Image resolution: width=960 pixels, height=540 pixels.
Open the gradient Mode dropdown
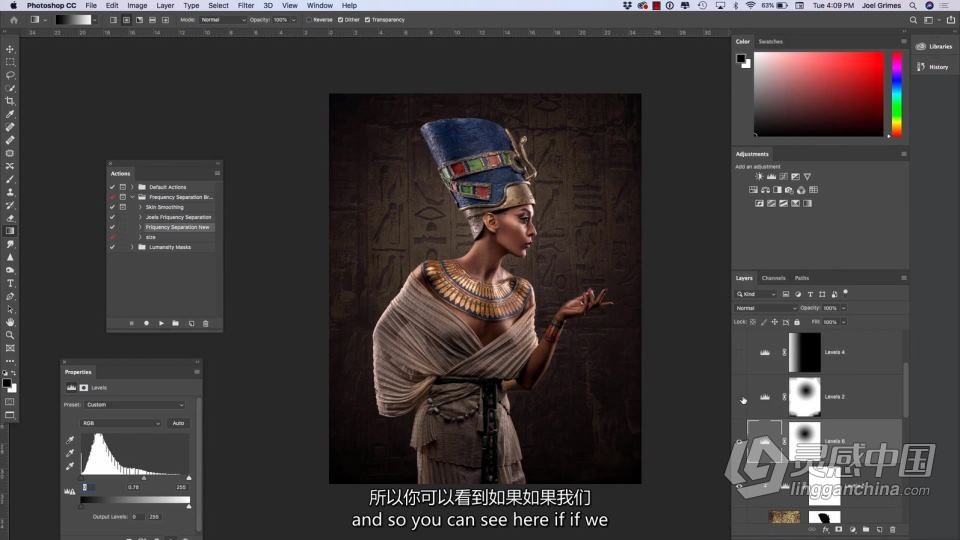pos(223,20)
